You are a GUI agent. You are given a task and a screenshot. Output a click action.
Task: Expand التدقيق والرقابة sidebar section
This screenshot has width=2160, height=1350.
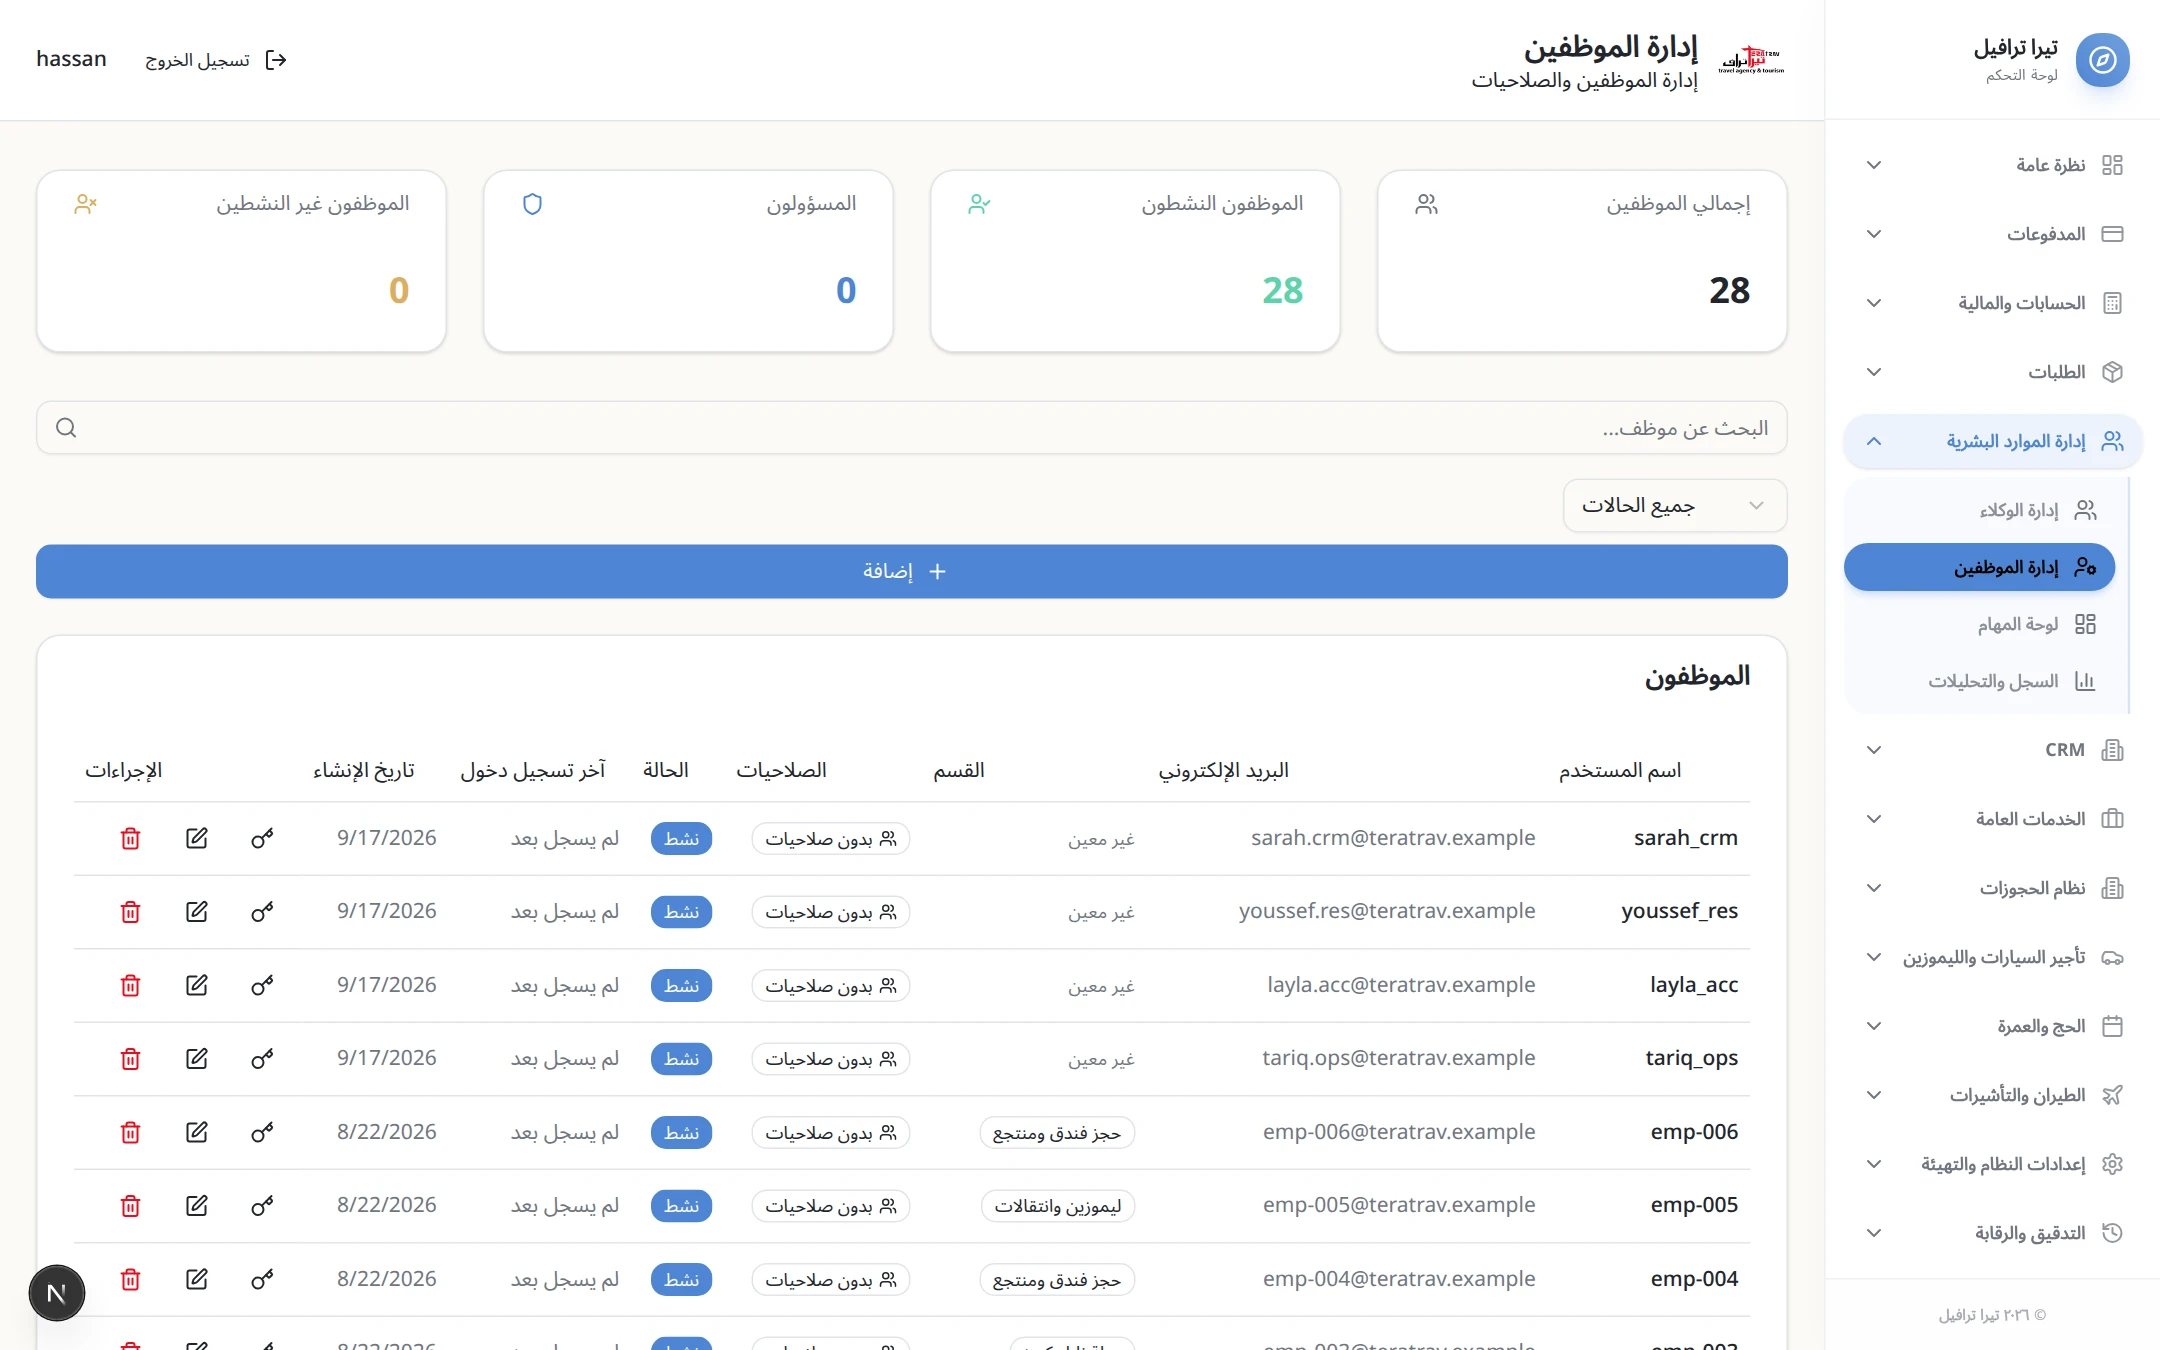pos(1992,1233)
